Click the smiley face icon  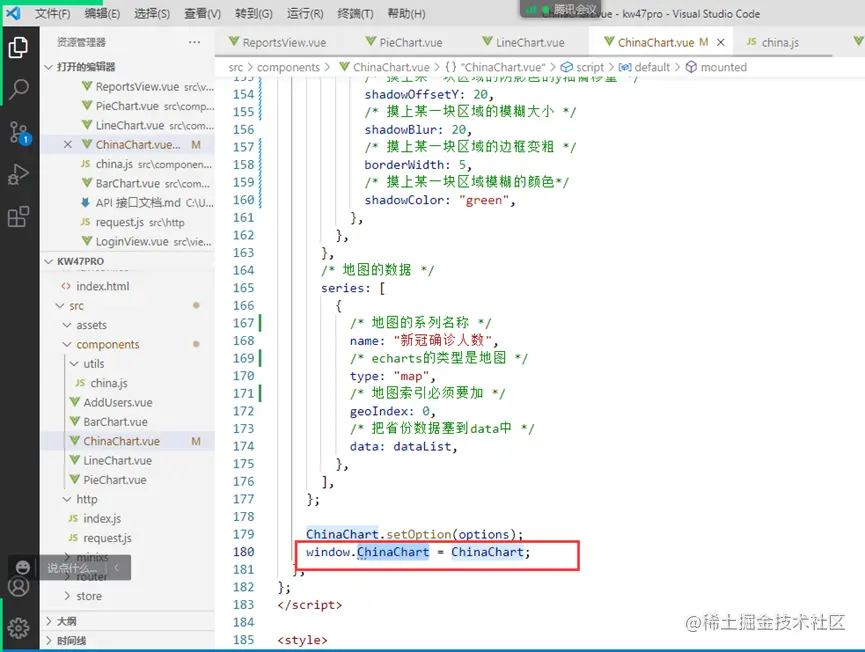click(x=23, y=568)
